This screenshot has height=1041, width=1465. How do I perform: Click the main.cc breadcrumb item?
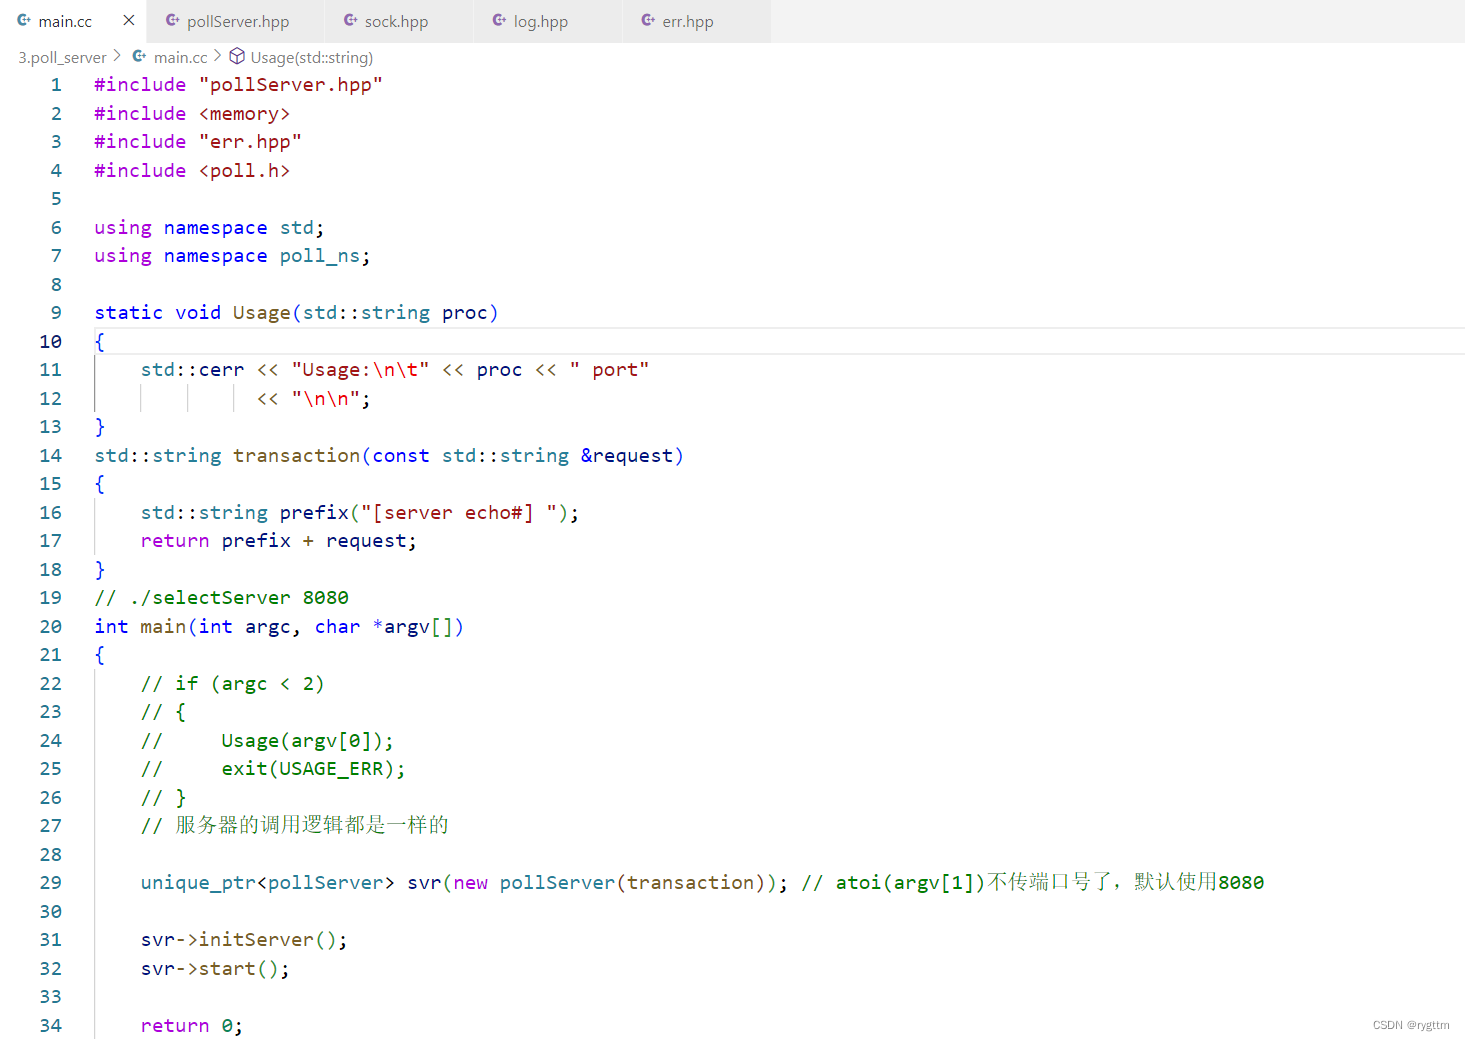coord(181,57)
